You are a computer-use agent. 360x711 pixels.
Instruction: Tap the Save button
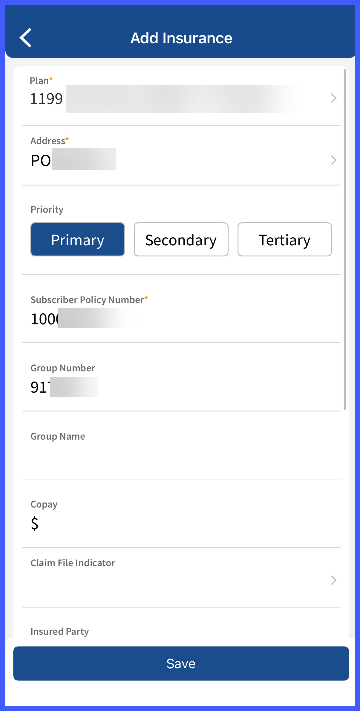[x=181, y=663]
